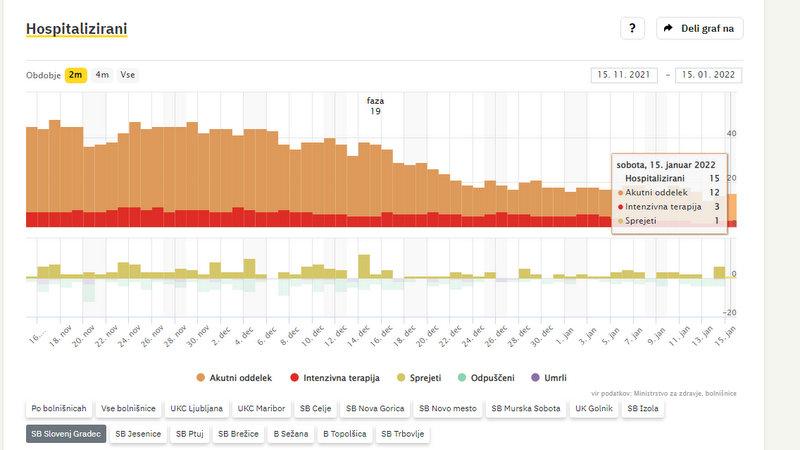Hide the Intenzivna terapija legend series
Screen dimensions: 800x450
337,377
